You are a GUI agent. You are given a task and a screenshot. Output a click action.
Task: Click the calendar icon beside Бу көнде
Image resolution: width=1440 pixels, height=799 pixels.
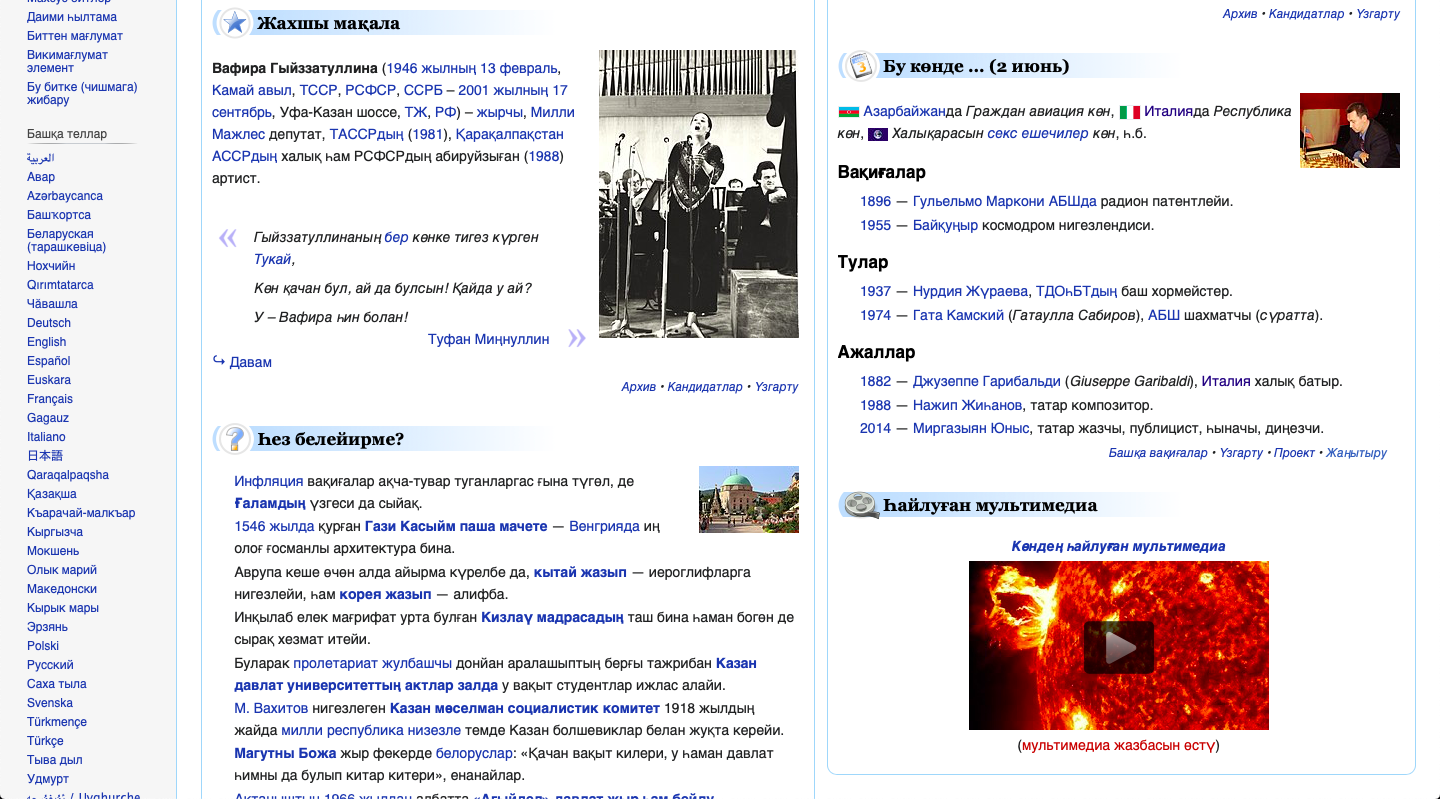pos(860,66)
